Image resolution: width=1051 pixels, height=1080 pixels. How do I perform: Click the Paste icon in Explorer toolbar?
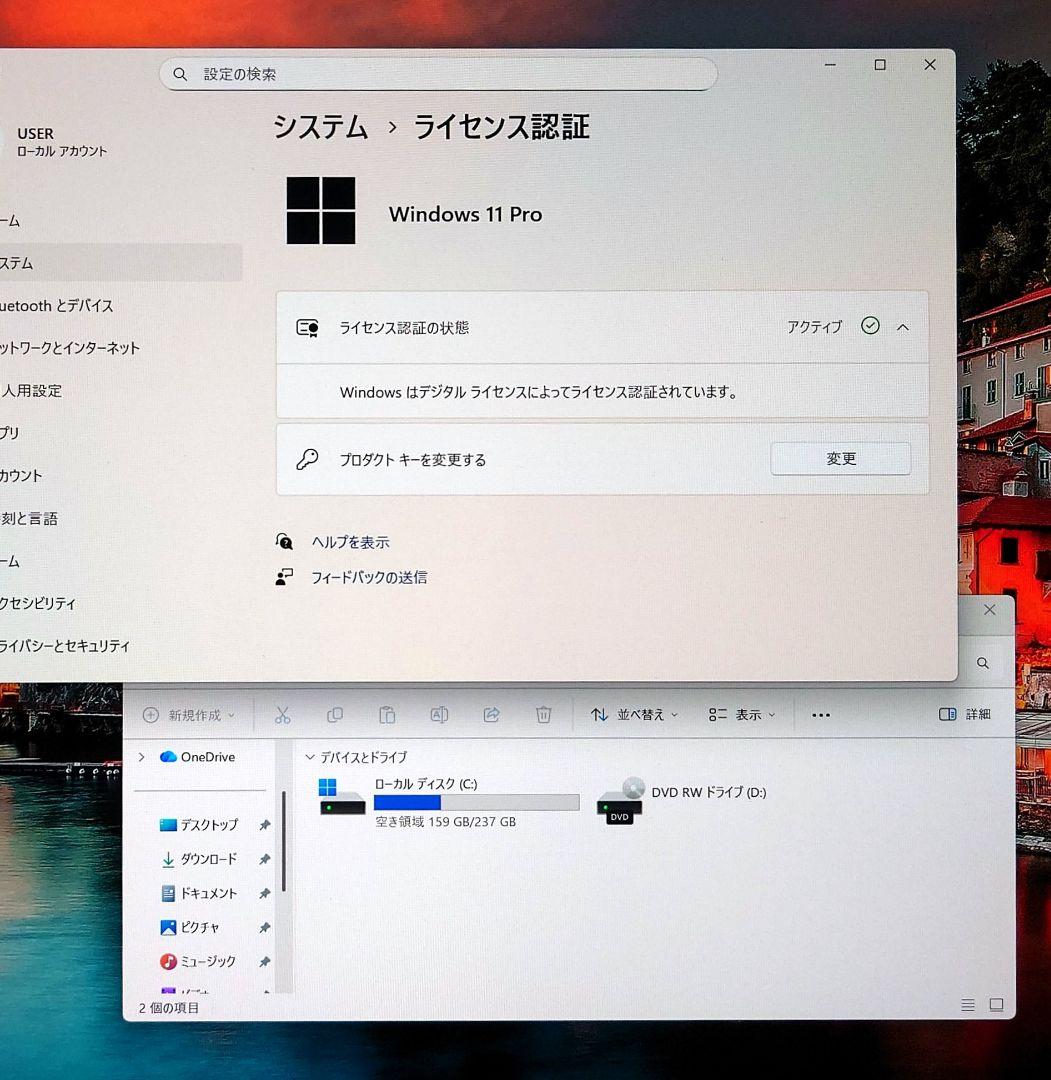point(387,714)
